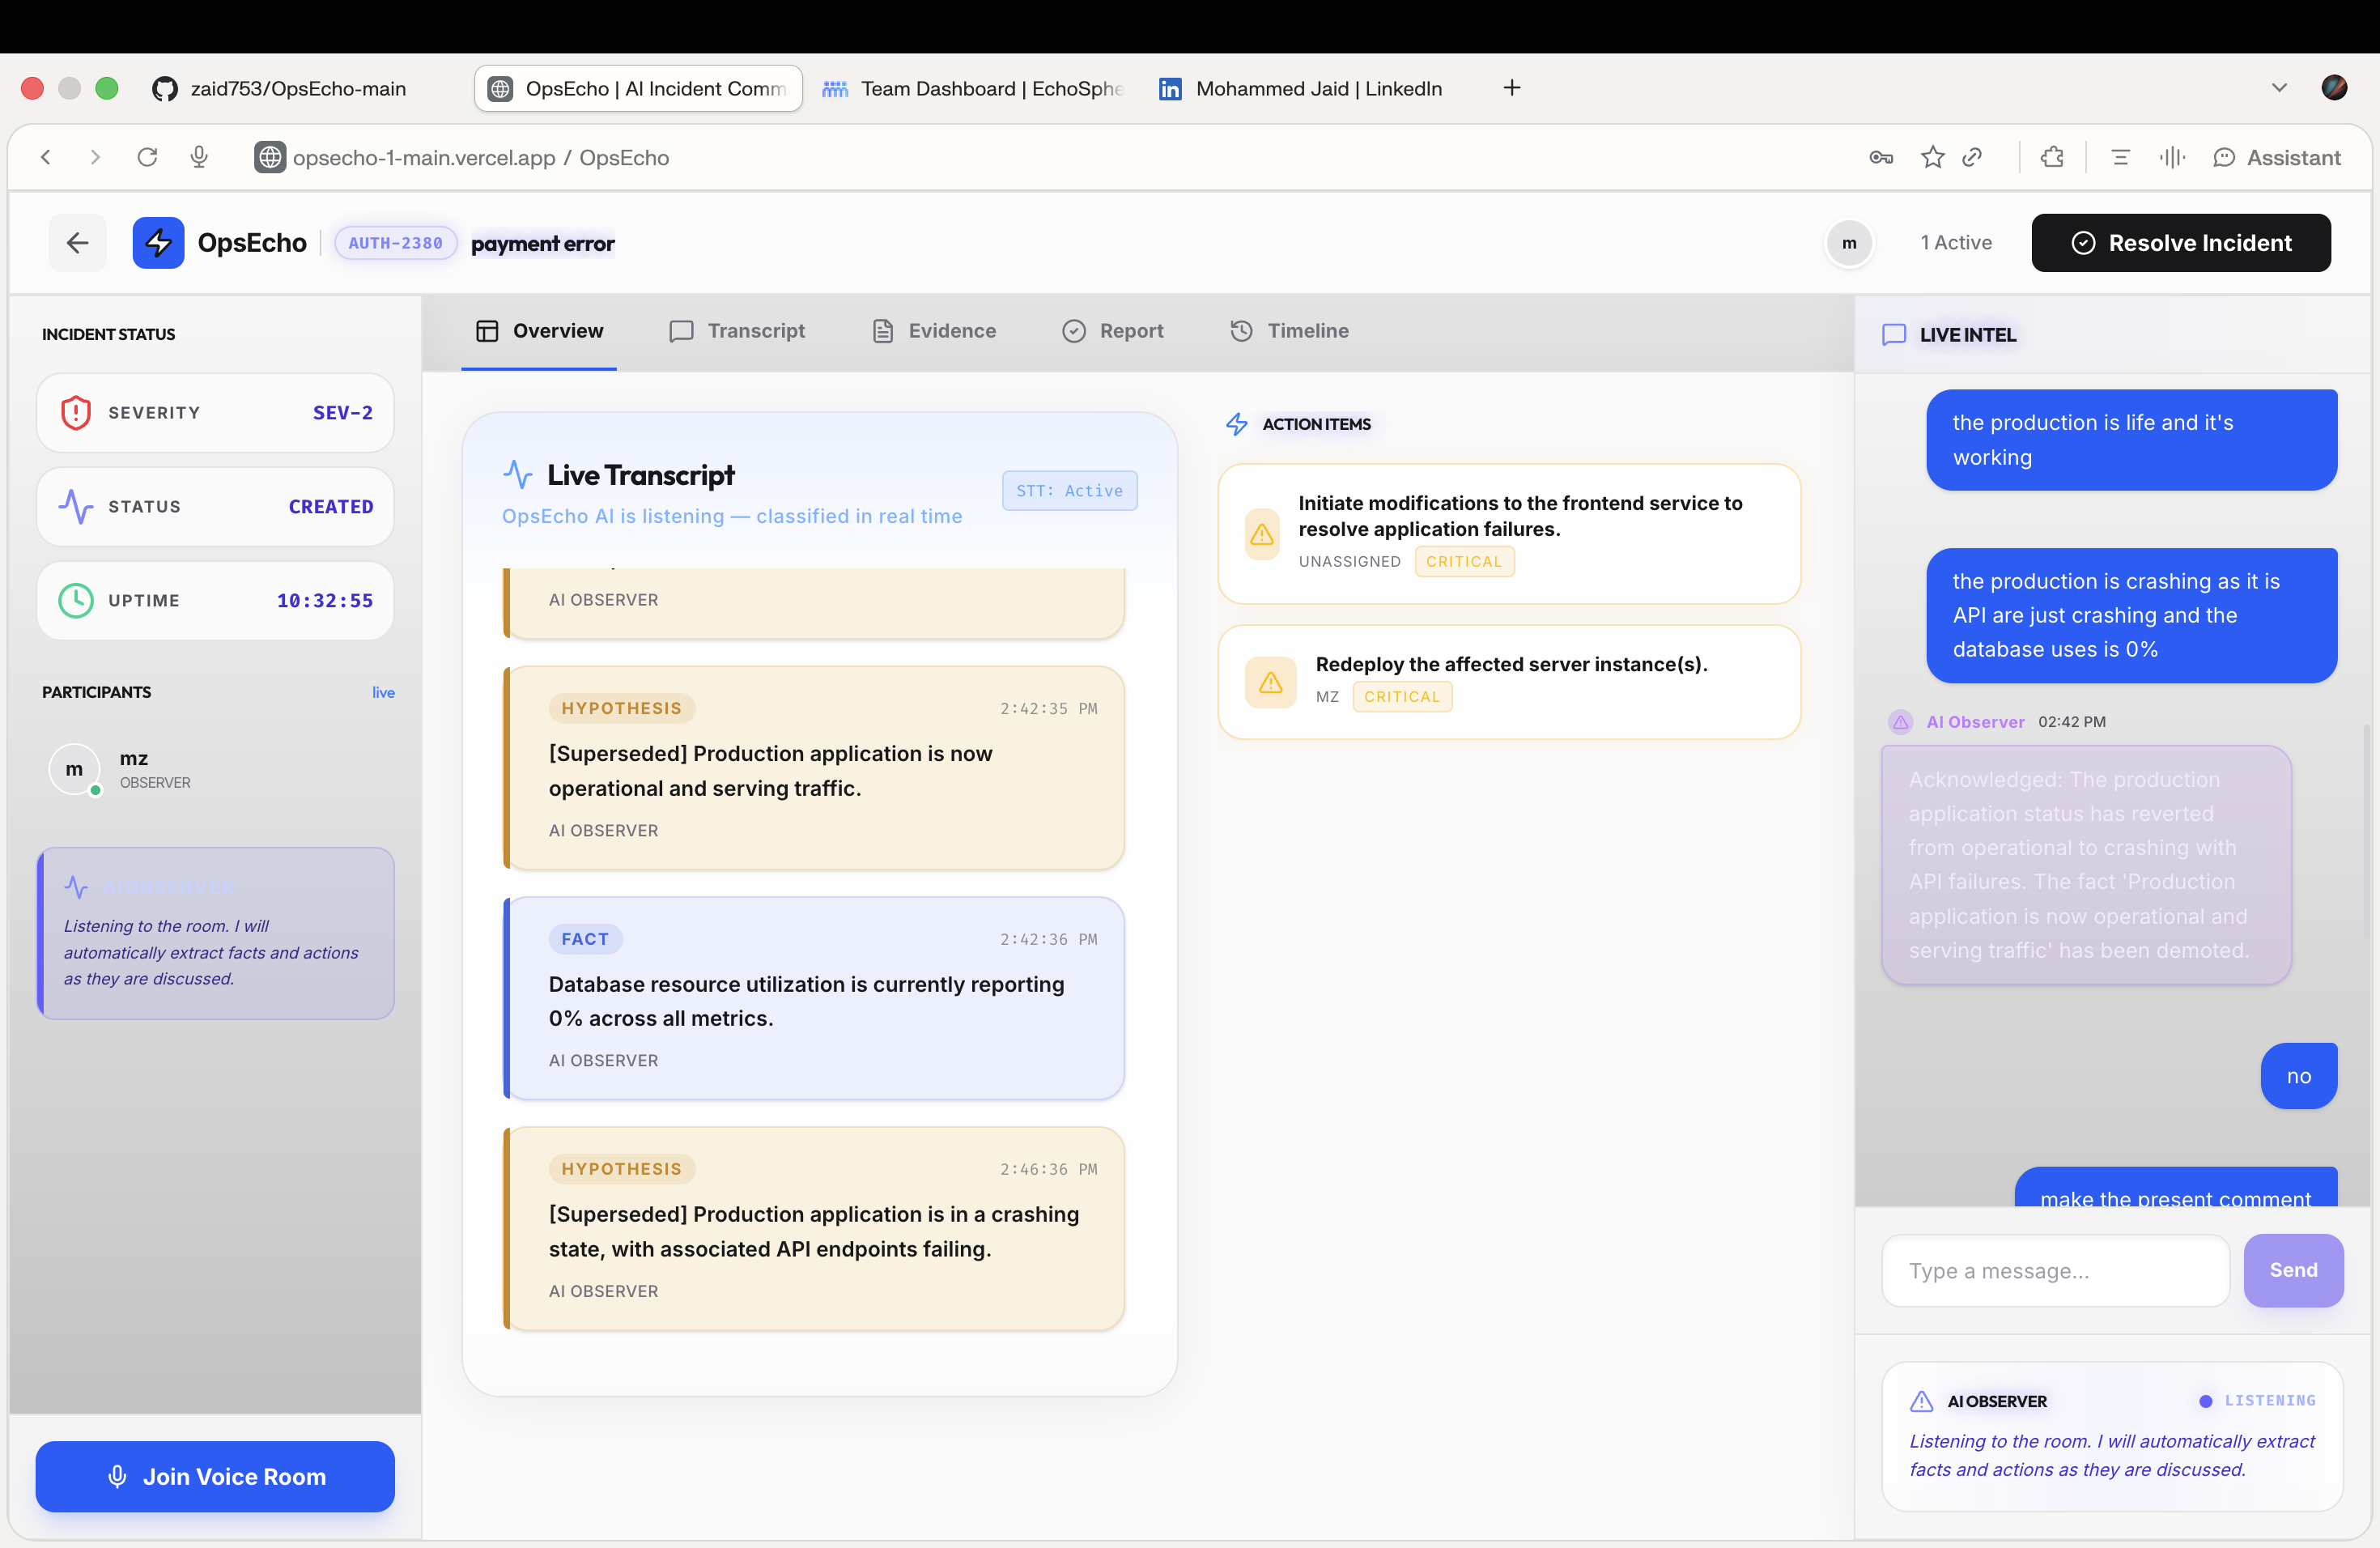This screenshot has height=1548, width=2380.
Task: Expand the tab list chevron
Action: (x=2278, y=88)
